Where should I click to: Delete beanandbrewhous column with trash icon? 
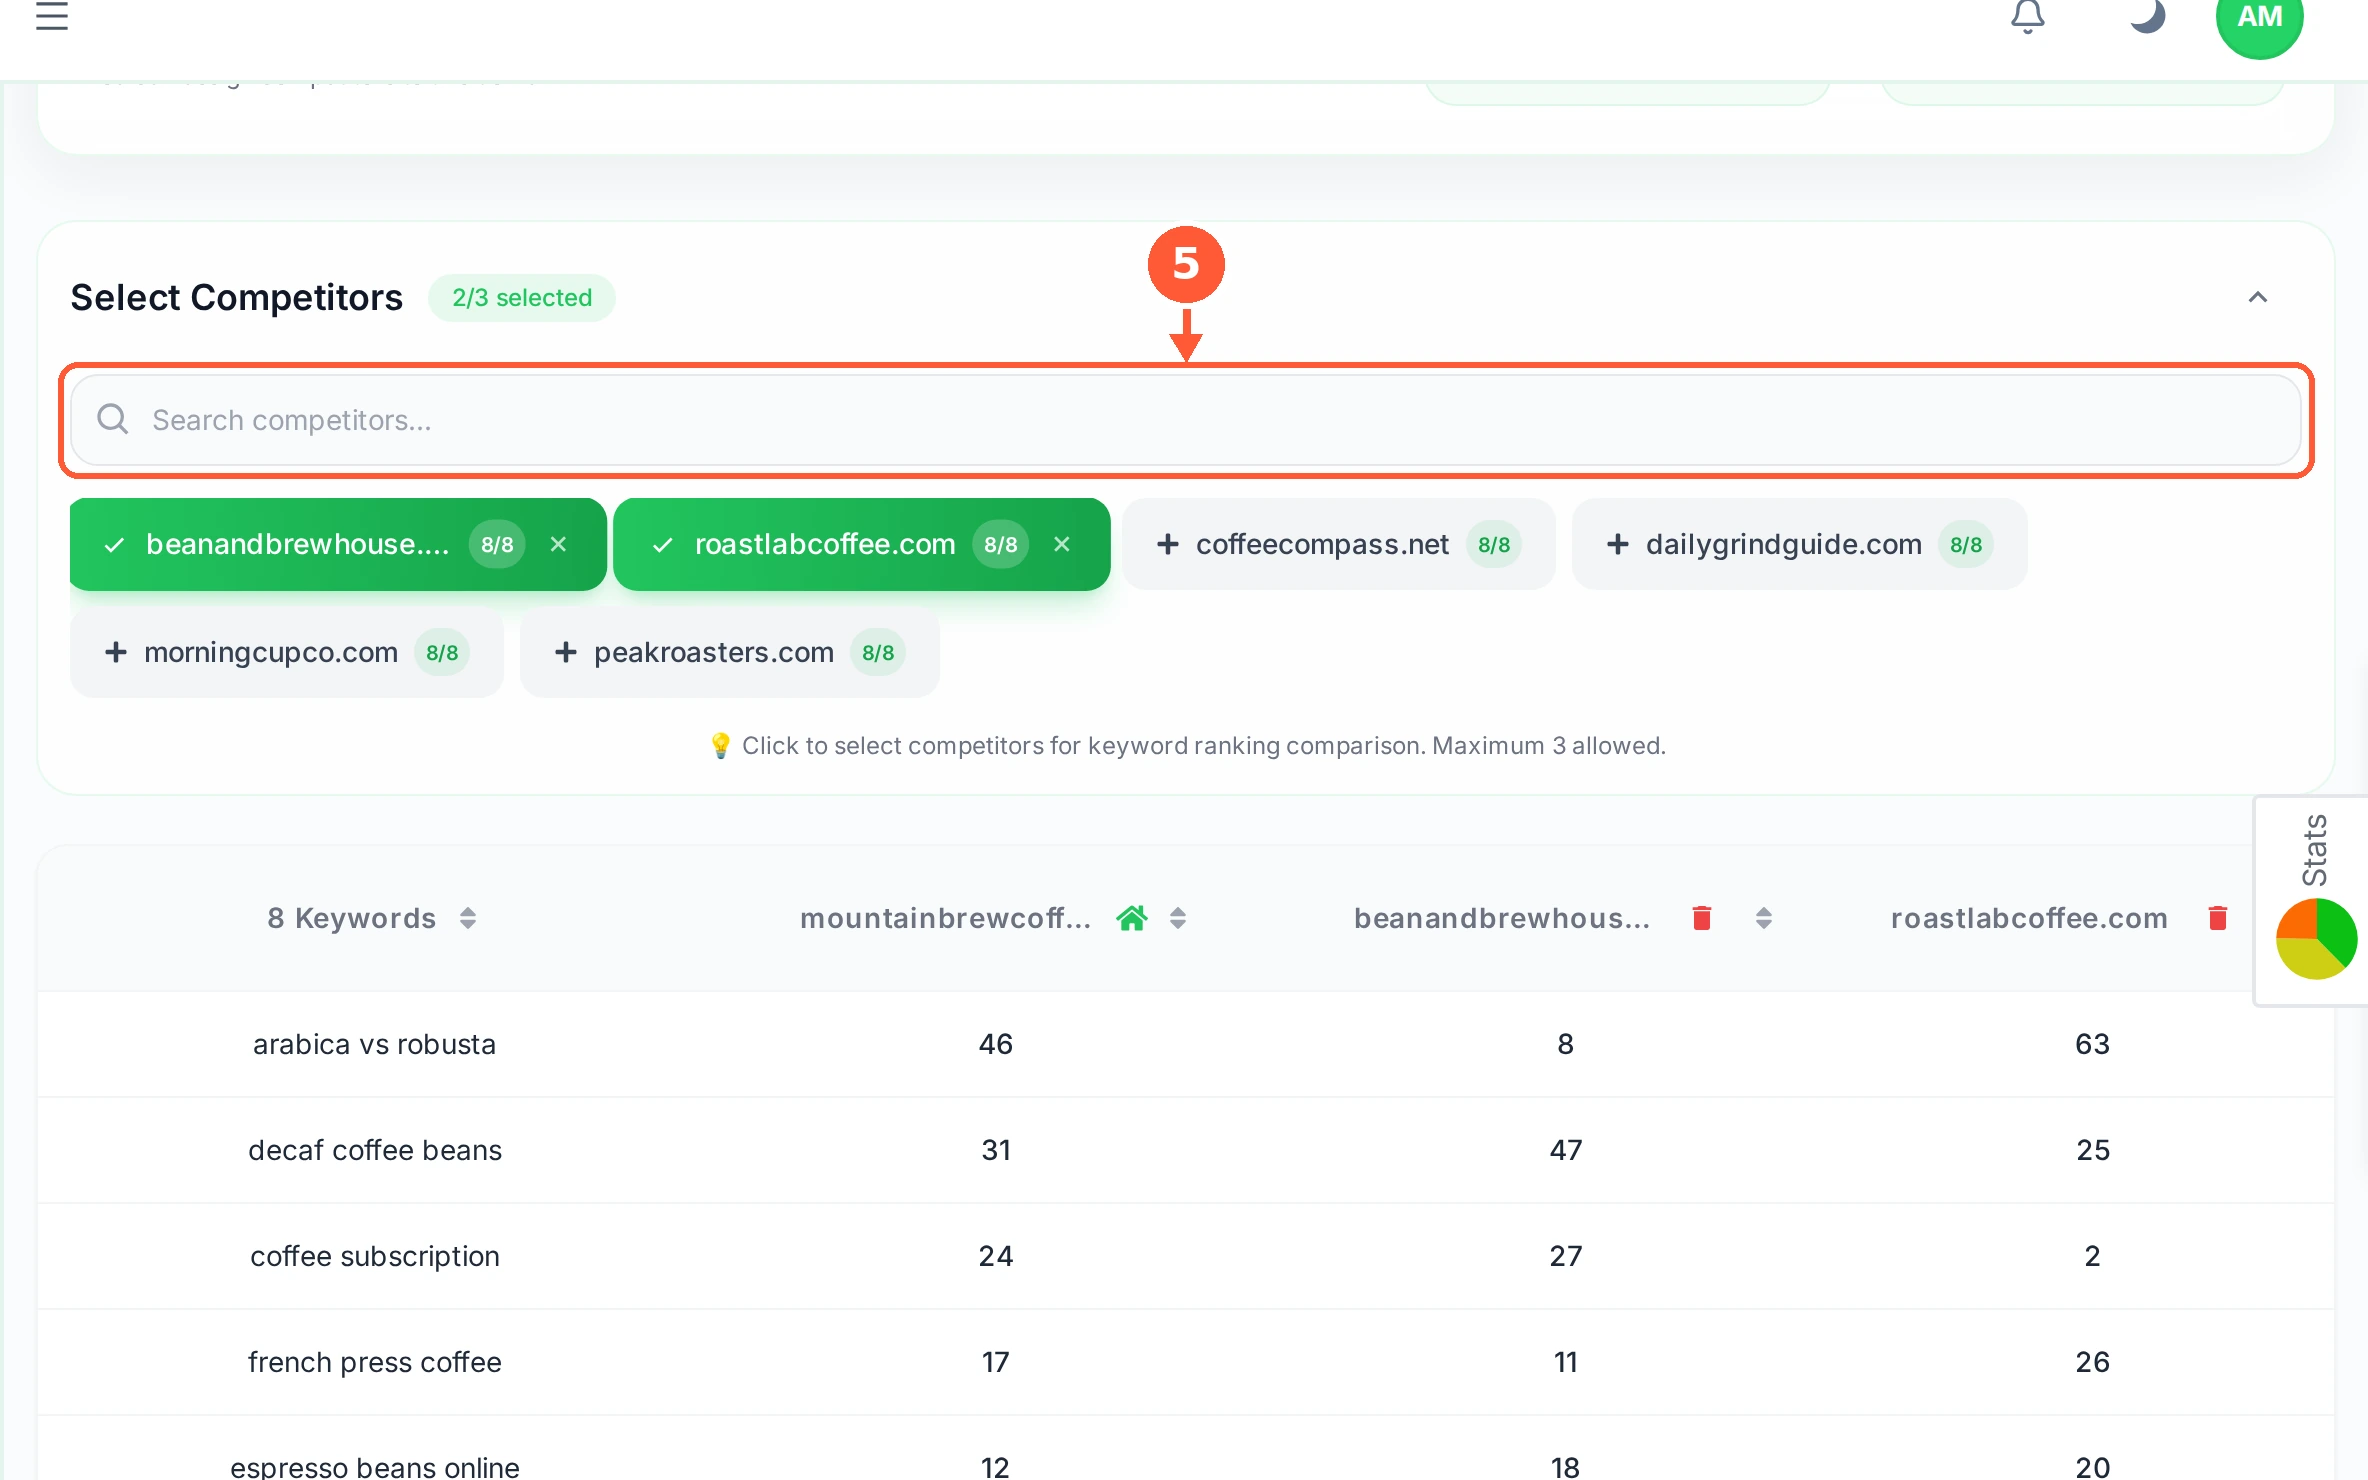(x=1702, y=918)
